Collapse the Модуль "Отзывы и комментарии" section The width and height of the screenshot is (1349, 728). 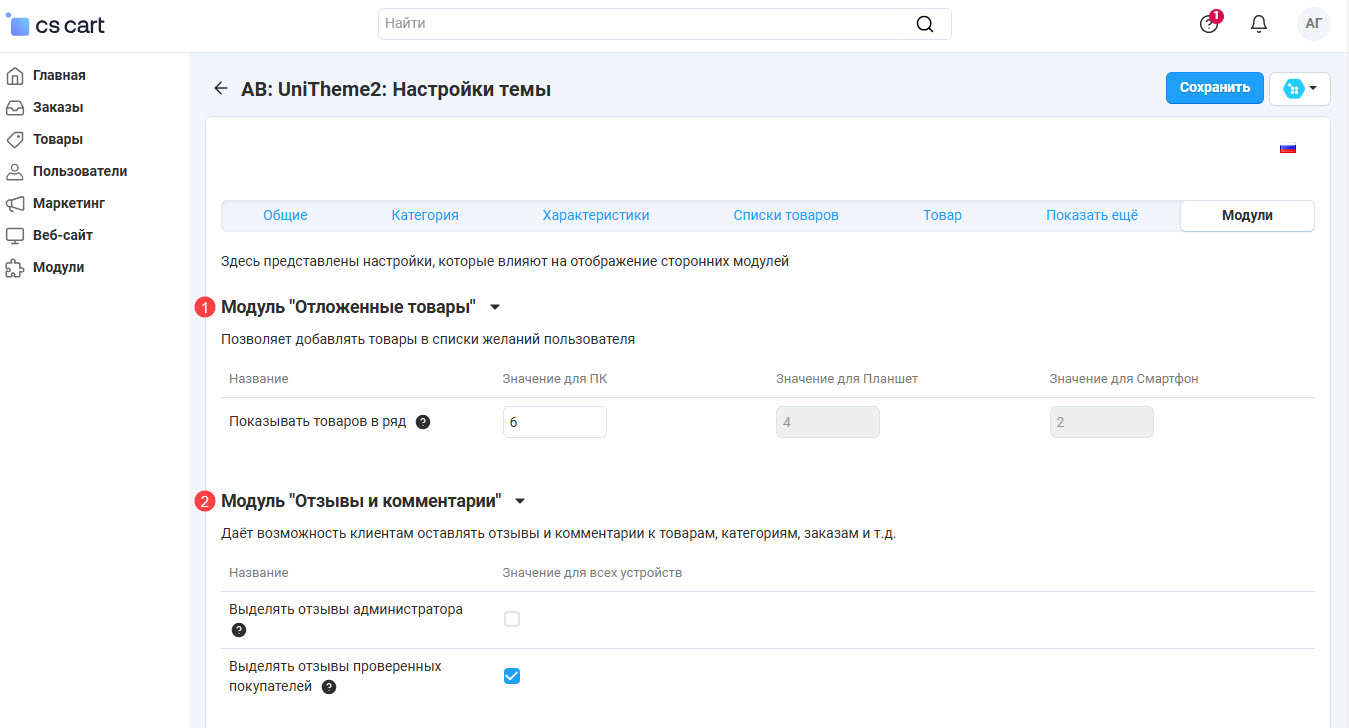520,501
